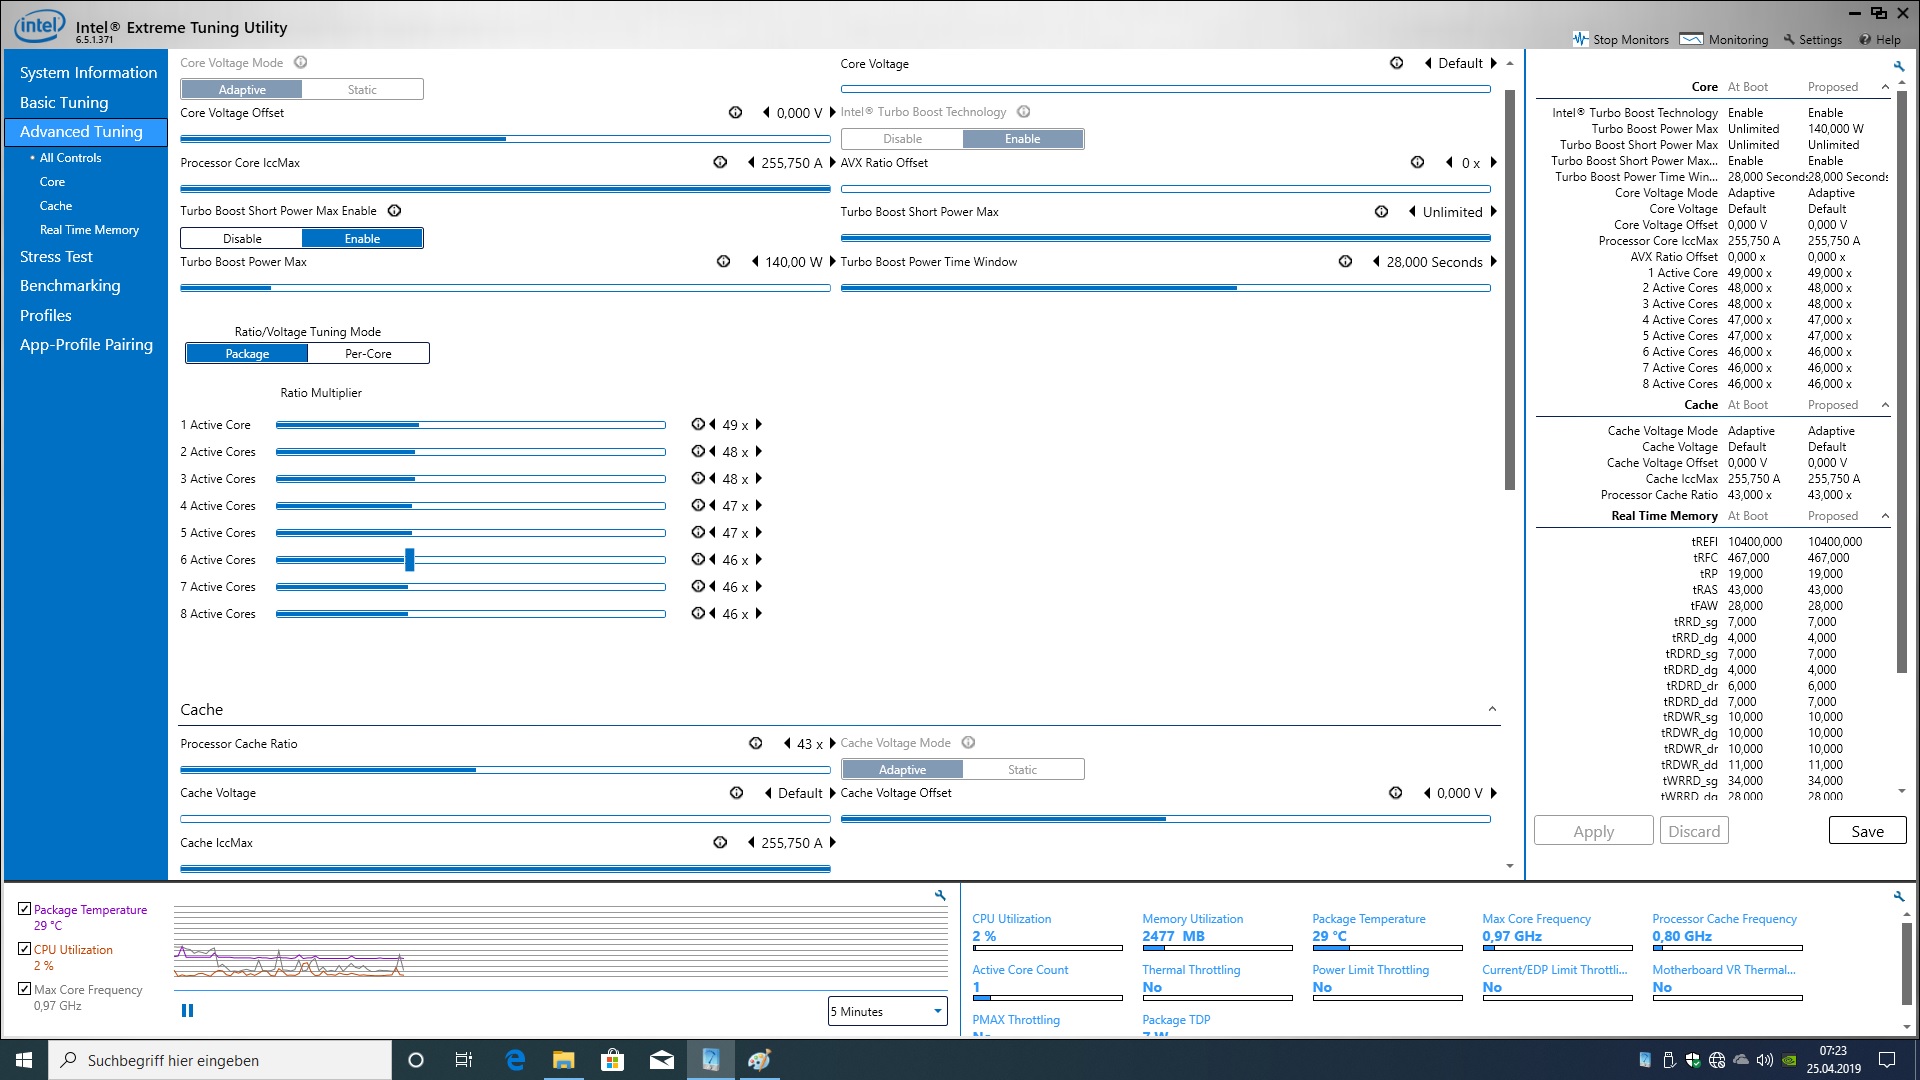
Task: Select Package ratio tuning mode
Action: pyautogui.click(x=247, y=354)
